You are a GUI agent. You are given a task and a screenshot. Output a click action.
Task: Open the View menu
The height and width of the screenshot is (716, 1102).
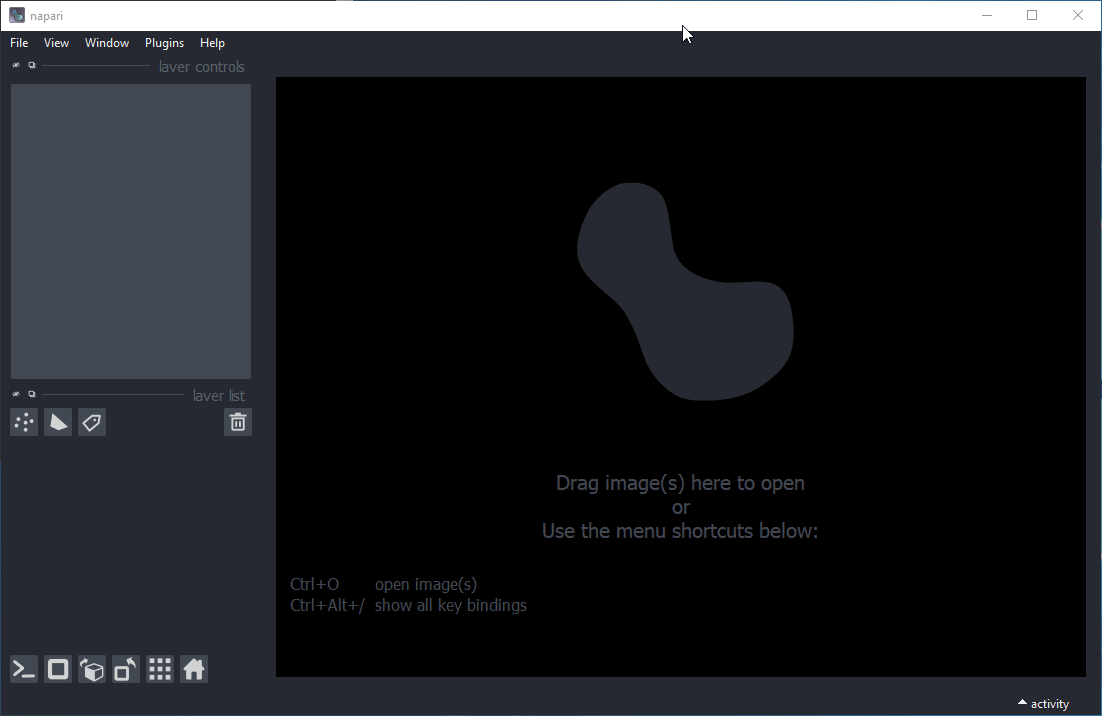(56, 43)
